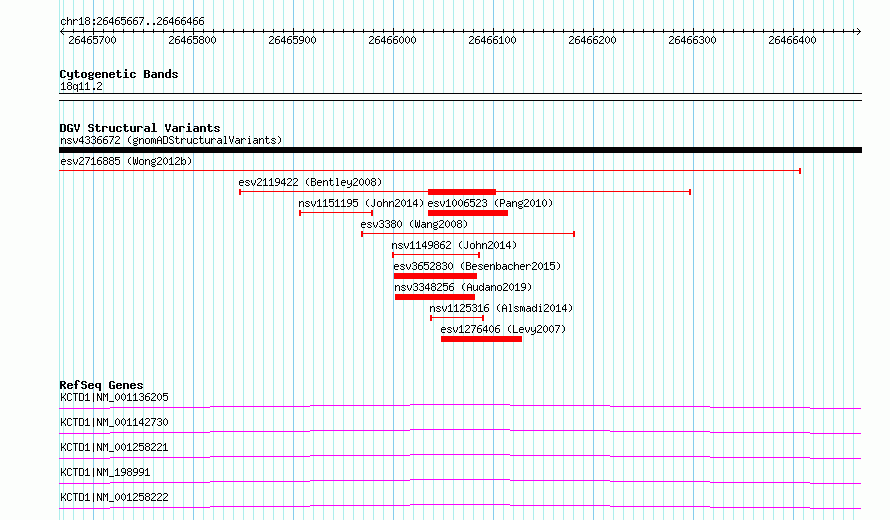Click the thick red nsv3348256 bar
This screenshot has width=890, height=520.
coord(435,297)
